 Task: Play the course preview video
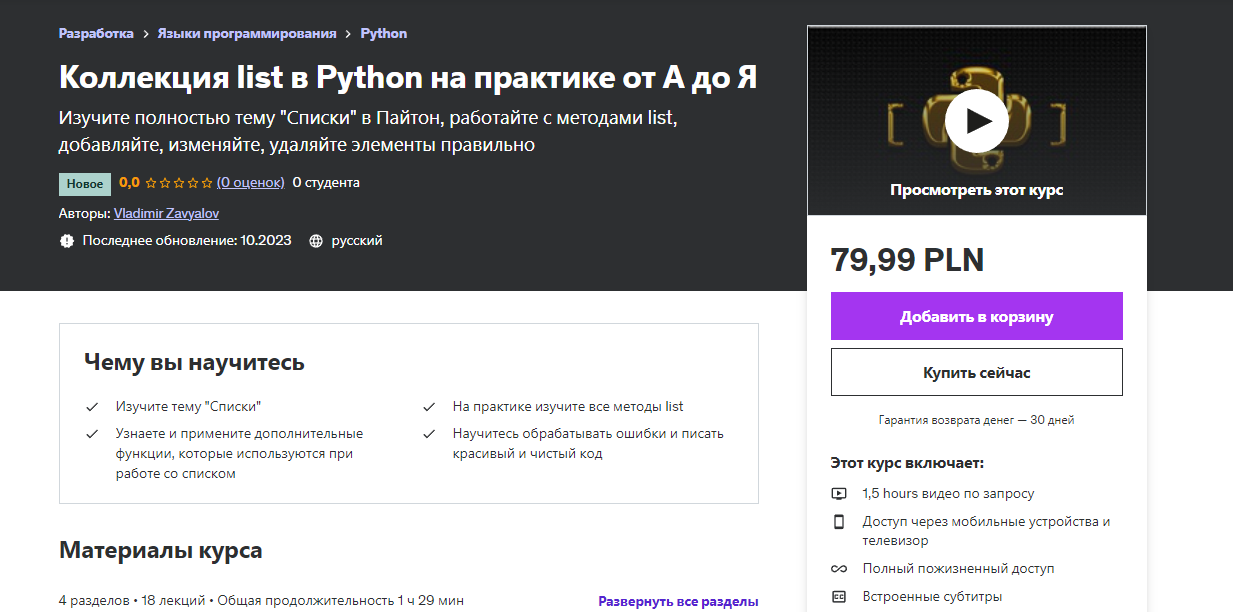976,120
